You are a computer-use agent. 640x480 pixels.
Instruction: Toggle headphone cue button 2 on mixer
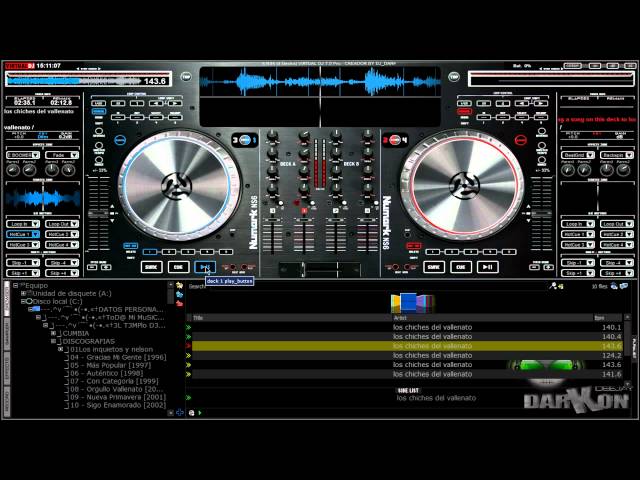point(336,211)
